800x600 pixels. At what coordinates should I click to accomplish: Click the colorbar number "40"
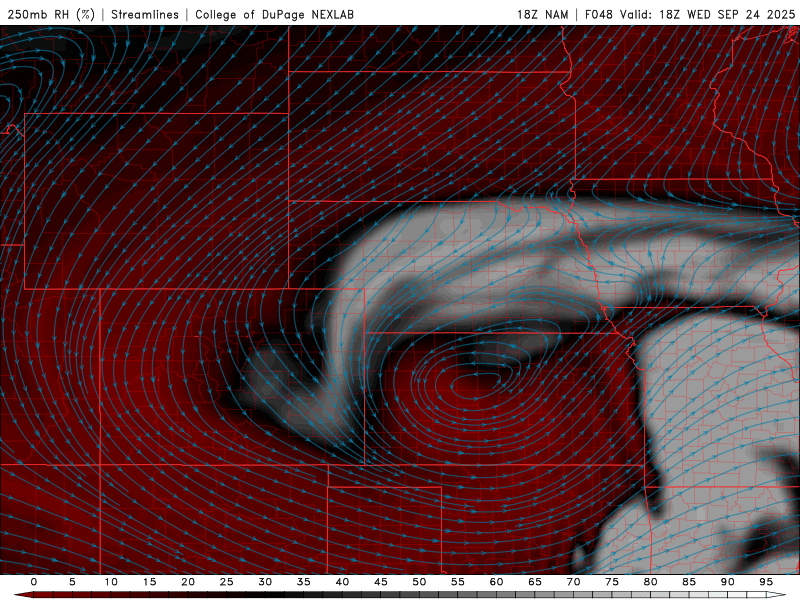pos(342,582)
